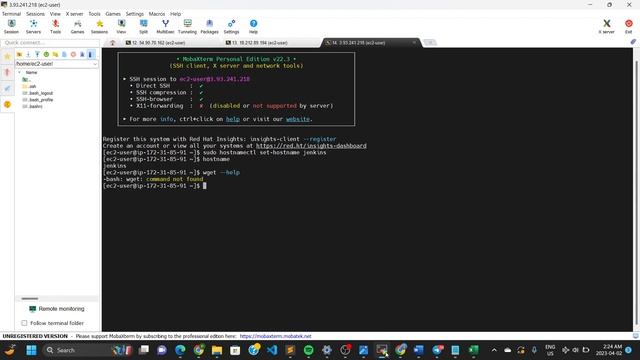Viewport: 640px width, 360px height.
Task: Open the Macros sidebar tab
Action: coord(7,88)
